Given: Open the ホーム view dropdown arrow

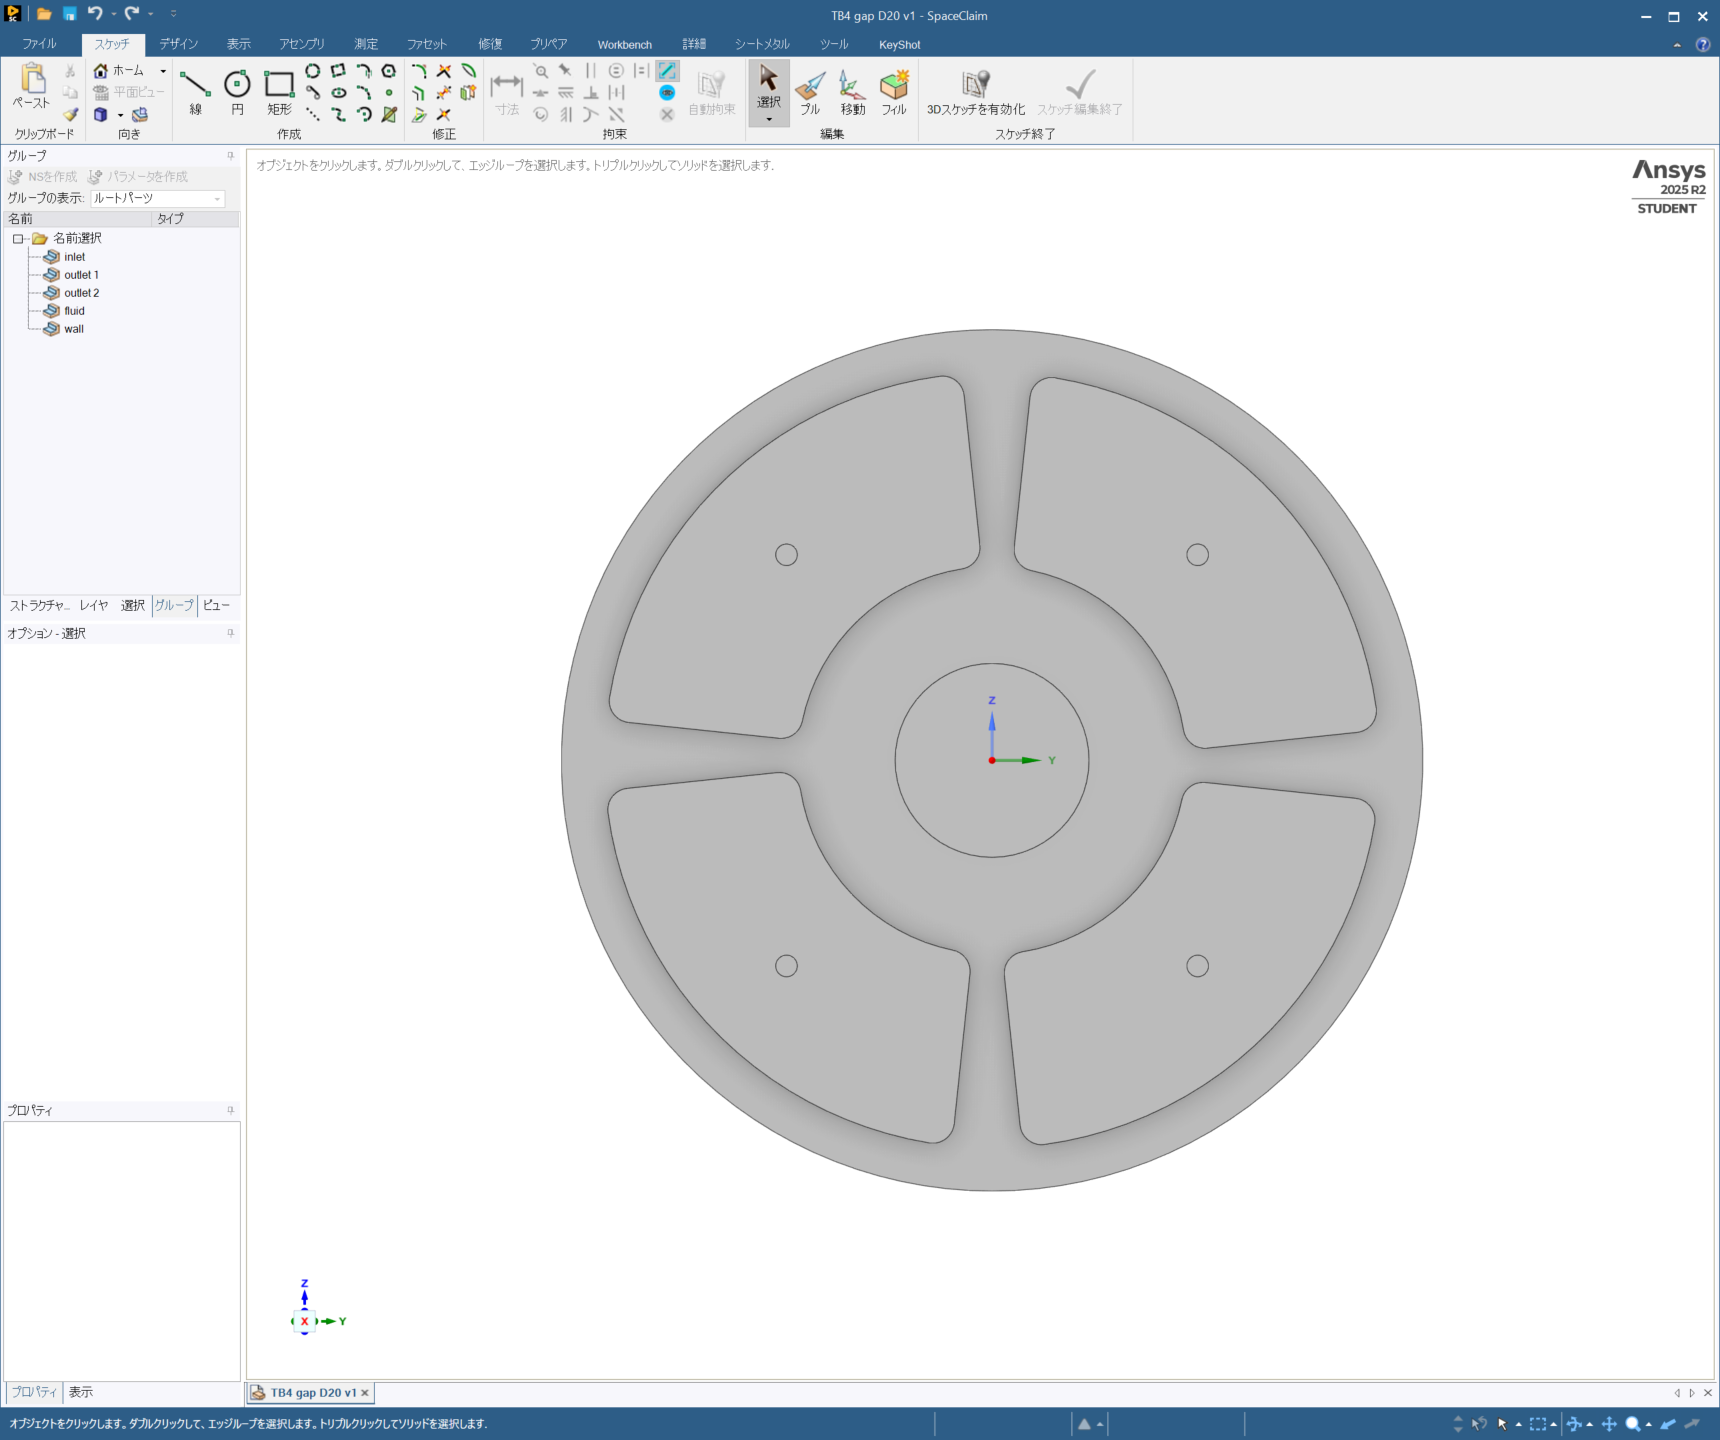Looking at the screenshot, I should [x=163, y=71].
